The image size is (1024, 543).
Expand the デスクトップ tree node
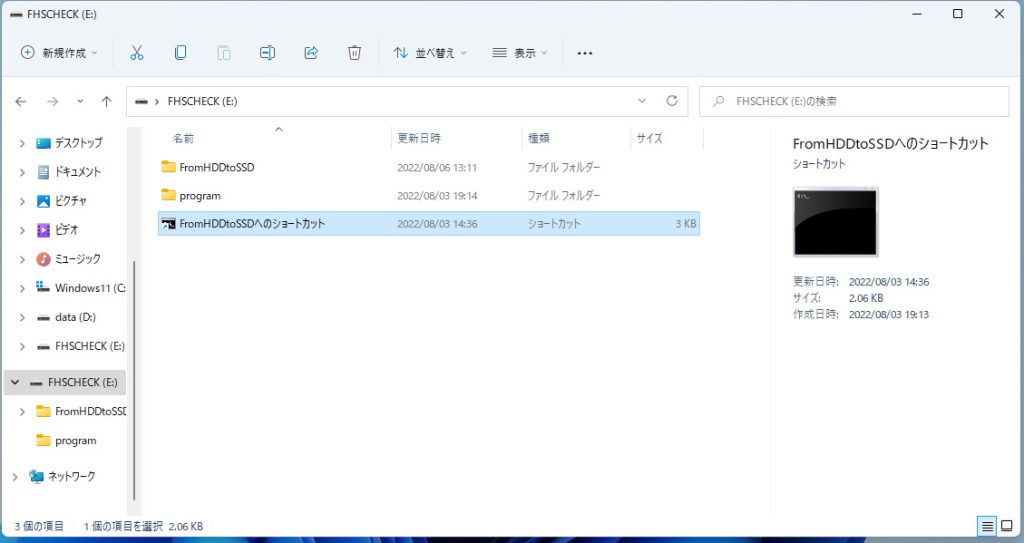coord(22,143)
